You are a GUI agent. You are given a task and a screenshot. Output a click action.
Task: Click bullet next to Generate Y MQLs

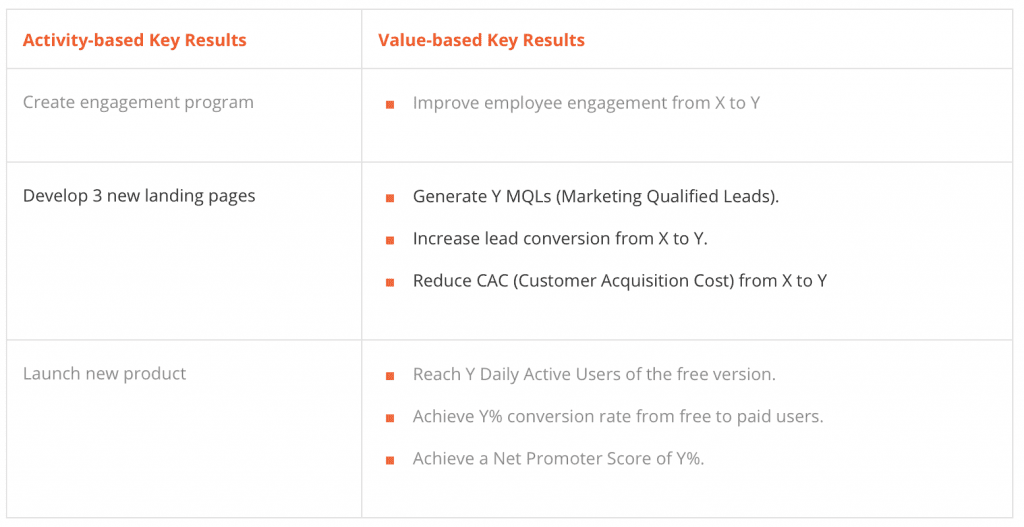click(390, 198)
